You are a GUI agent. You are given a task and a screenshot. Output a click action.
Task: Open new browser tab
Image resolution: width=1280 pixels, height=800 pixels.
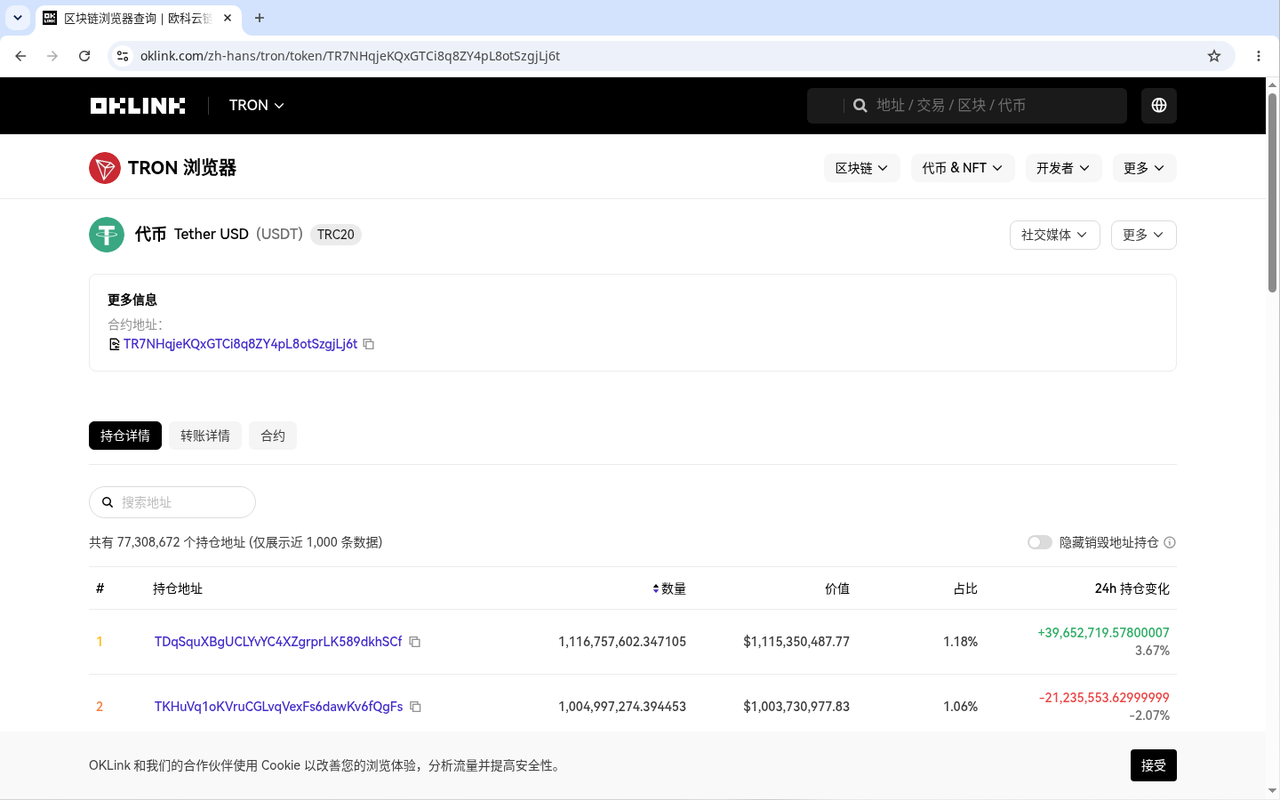coord(260,18)
